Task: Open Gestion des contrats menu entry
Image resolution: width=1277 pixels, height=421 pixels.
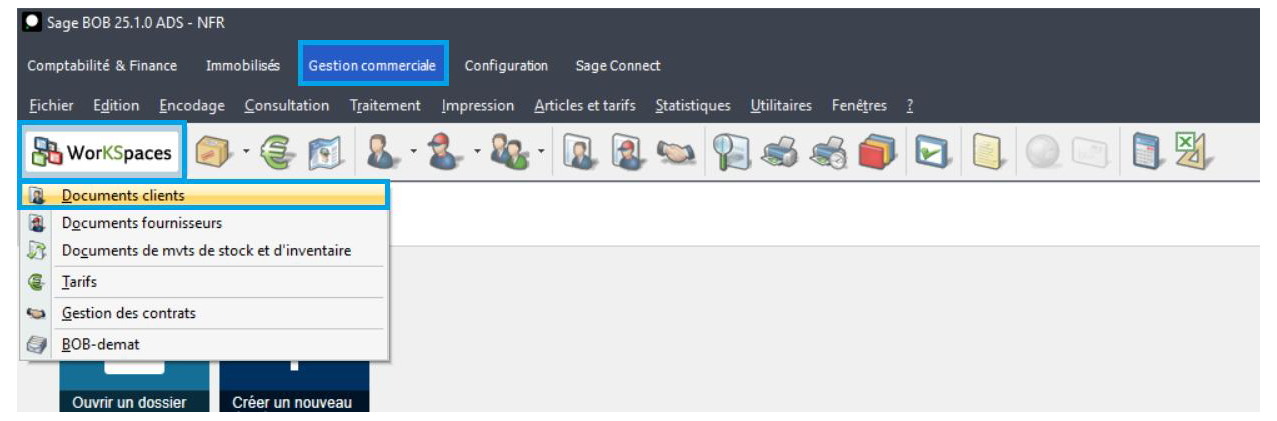Action: point(128,313)
